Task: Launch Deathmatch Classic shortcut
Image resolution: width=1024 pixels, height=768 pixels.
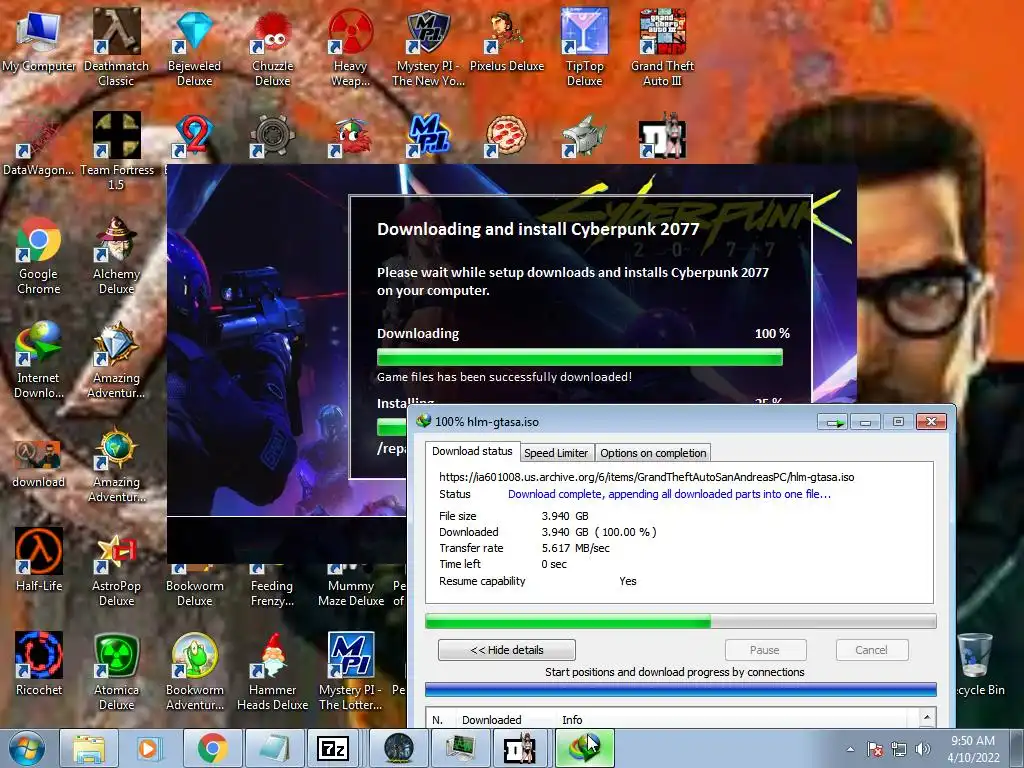Action: tap(116, 48)
